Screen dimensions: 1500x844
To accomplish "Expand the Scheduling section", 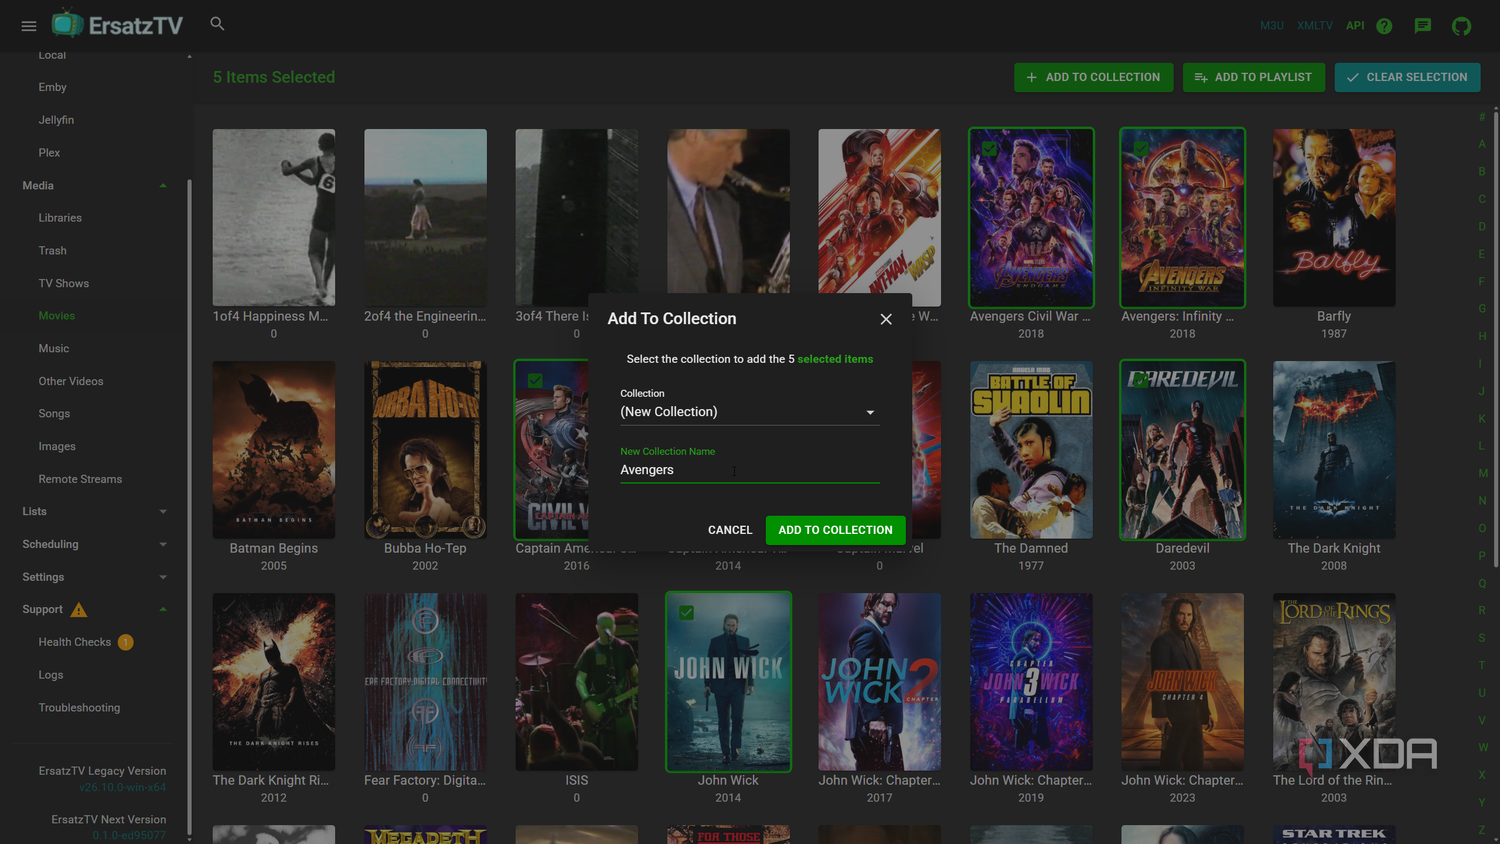I will pos(163,545).
